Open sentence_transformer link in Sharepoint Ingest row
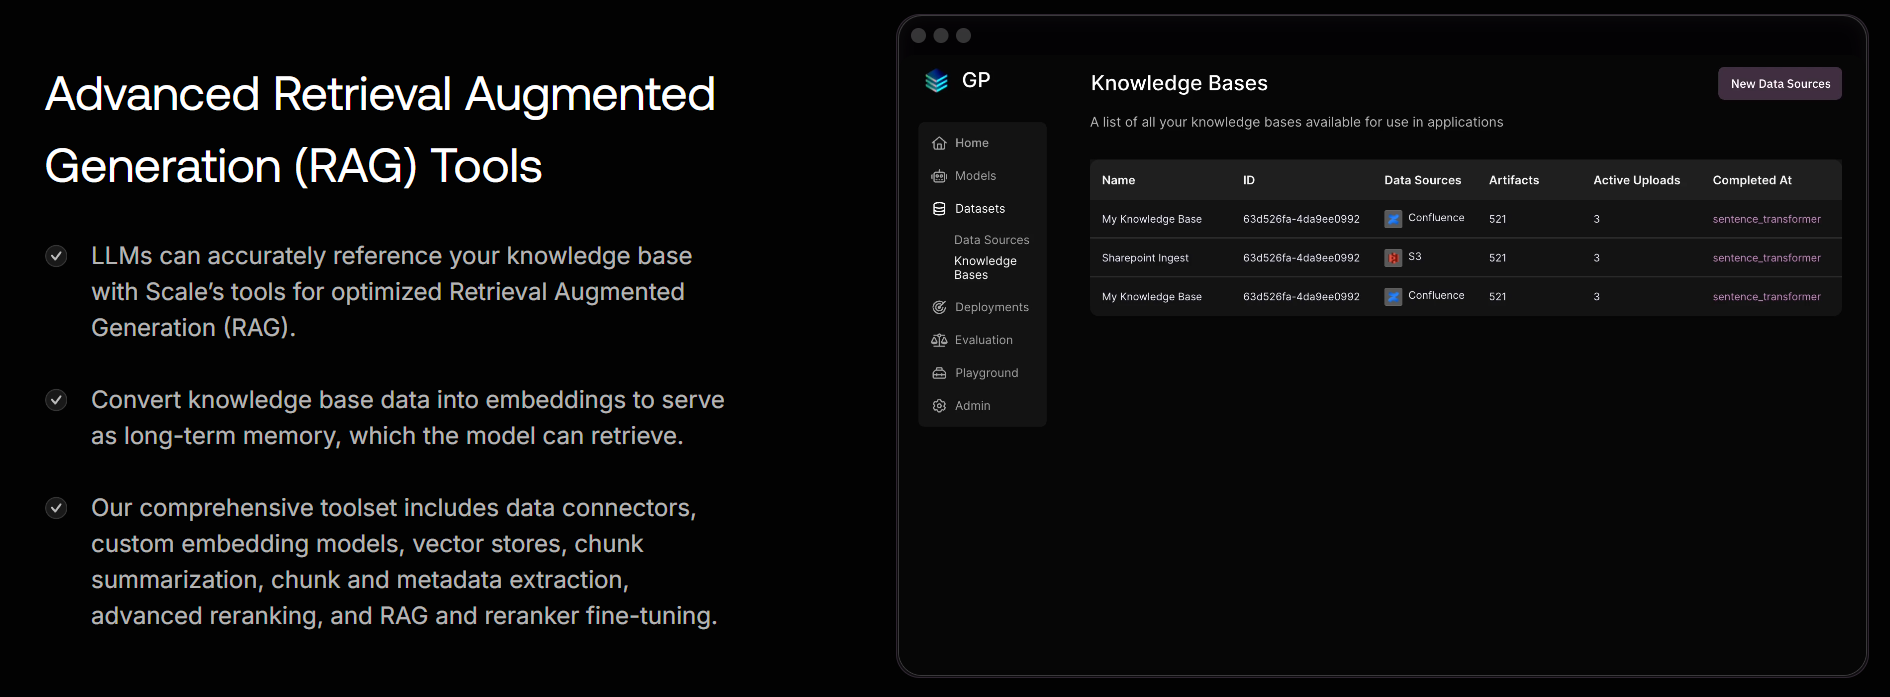 pyautogui.click(x=1766, y=258)
